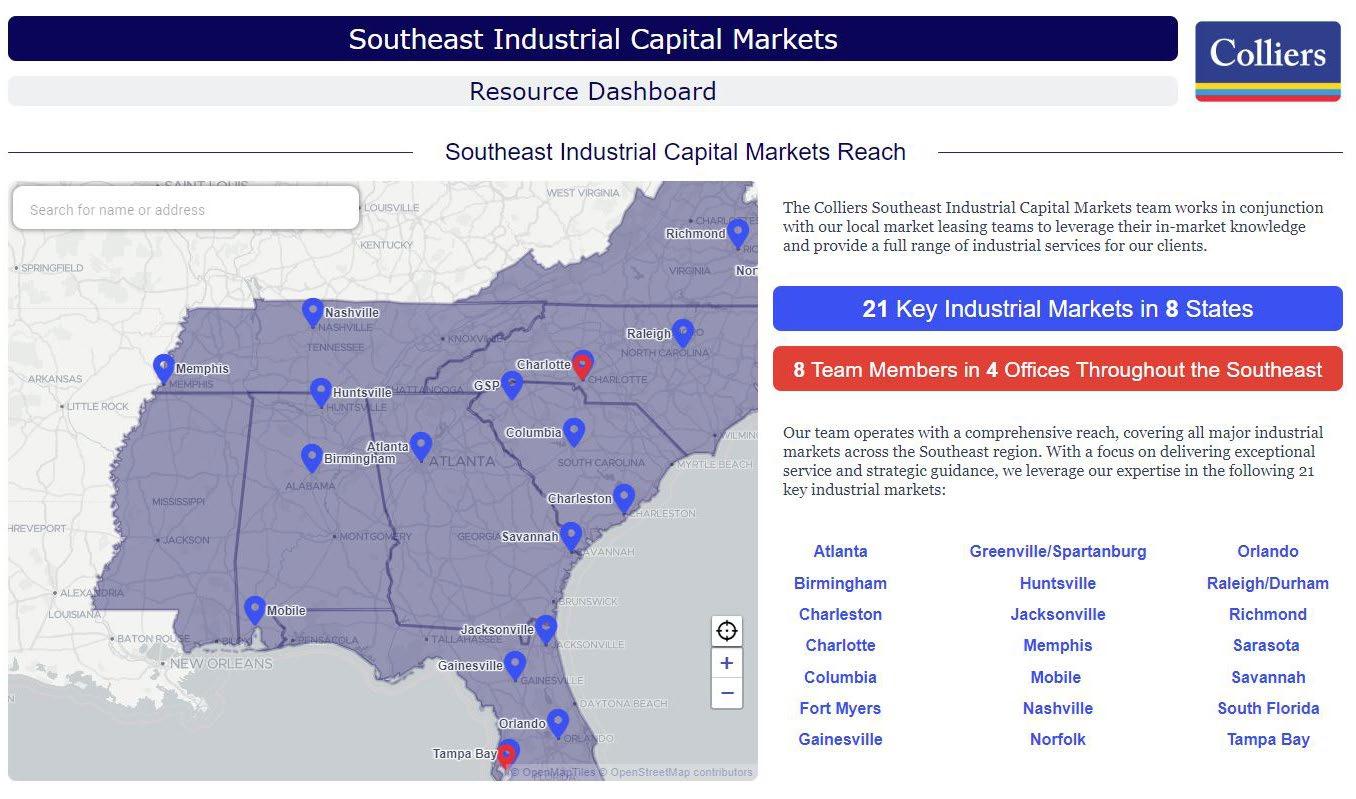Click the Resource Dashboard subtitle
This screenshot has width=1356, height=799.
click(593, 91)
